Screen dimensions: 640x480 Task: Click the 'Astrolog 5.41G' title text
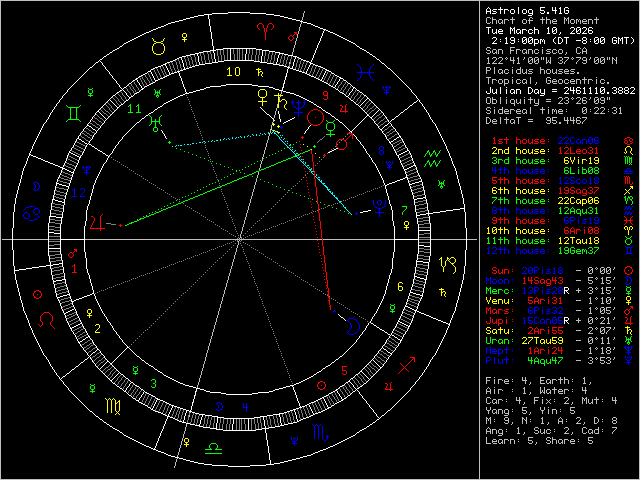(527, 11)
